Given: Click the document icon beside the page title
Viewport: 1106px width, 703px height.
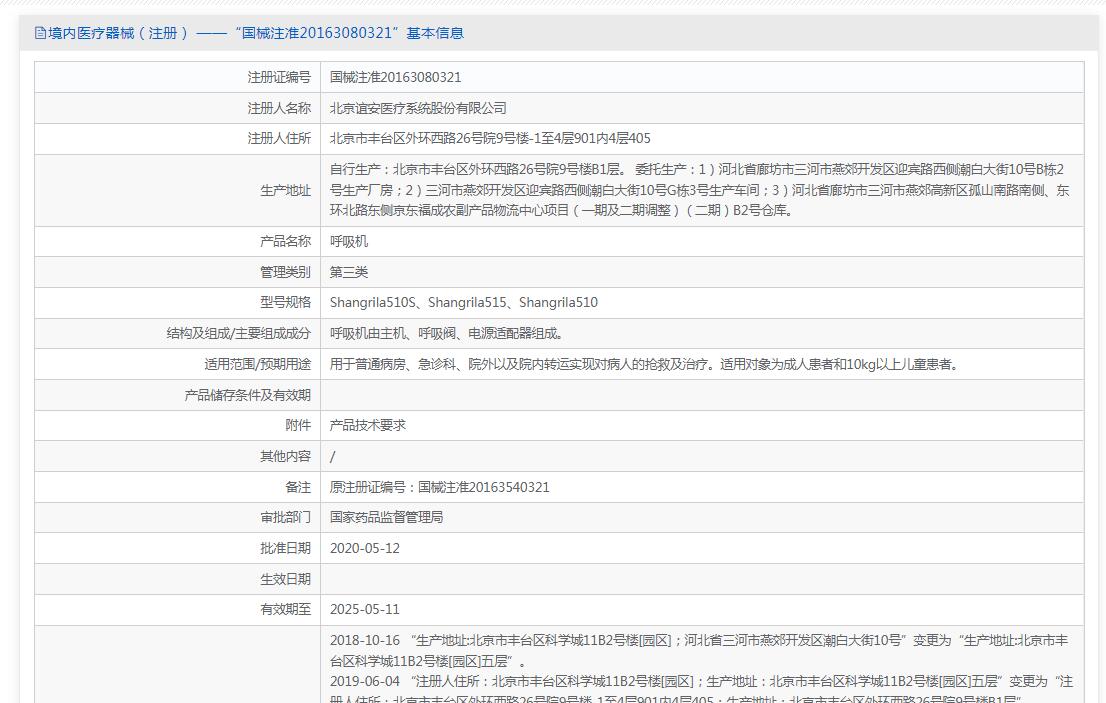Looking at the screenshot, I should point(40,33).
